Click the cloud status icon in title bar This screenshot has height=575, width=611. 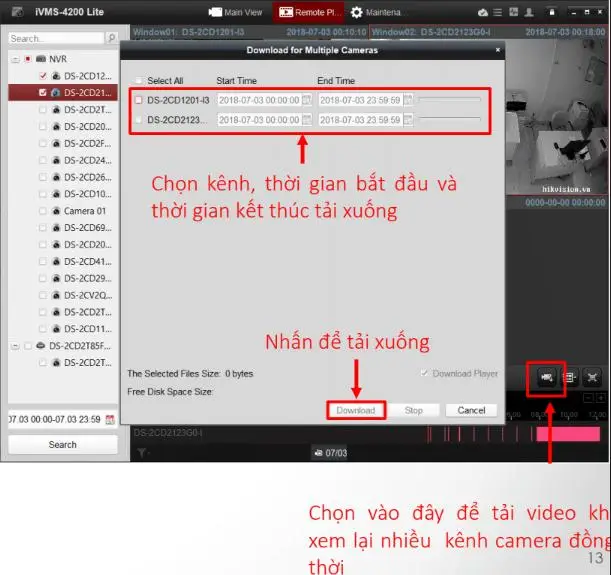[482, 12]
